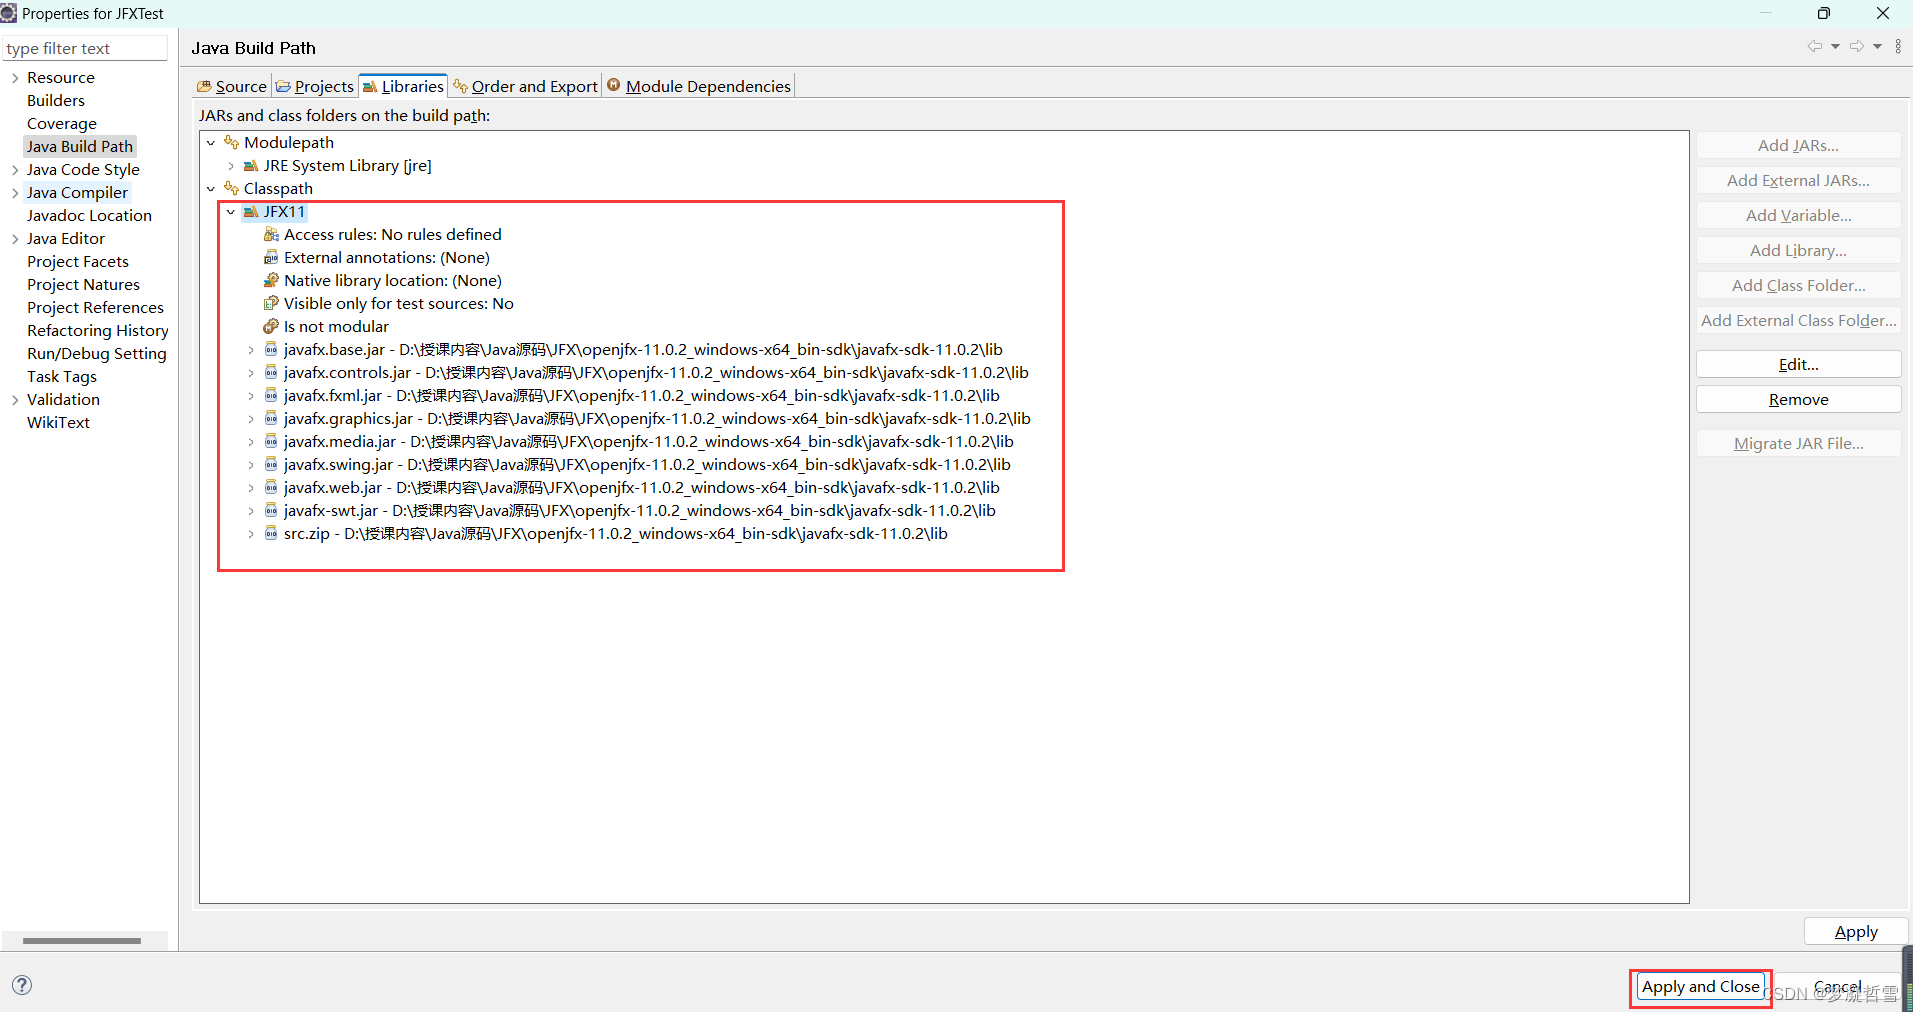Open the Module Dependencies tab
Viewport: 1913px width, 1012px height.
699,86
